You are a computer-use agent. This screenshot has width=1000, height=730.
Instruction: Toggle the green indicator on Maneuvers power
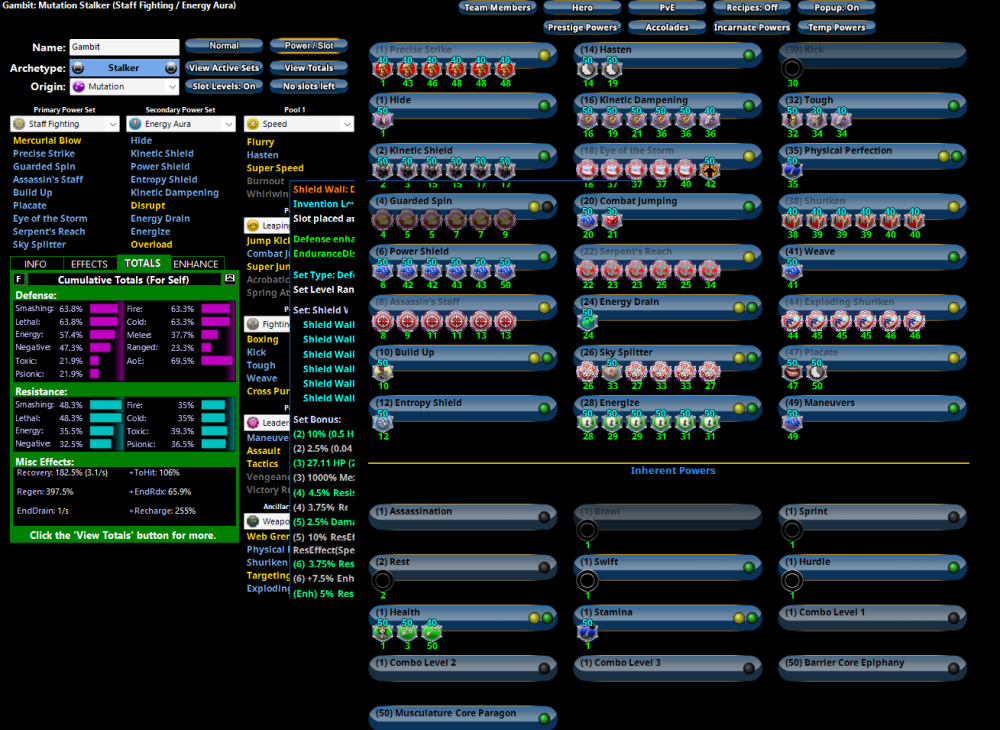point(956,409)
